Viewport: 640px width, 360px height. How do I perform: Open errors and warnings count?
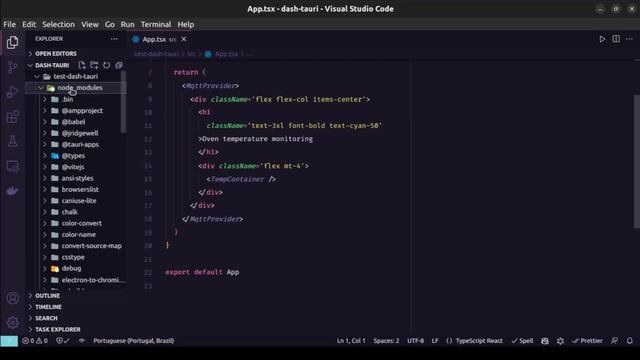[35, 341]
